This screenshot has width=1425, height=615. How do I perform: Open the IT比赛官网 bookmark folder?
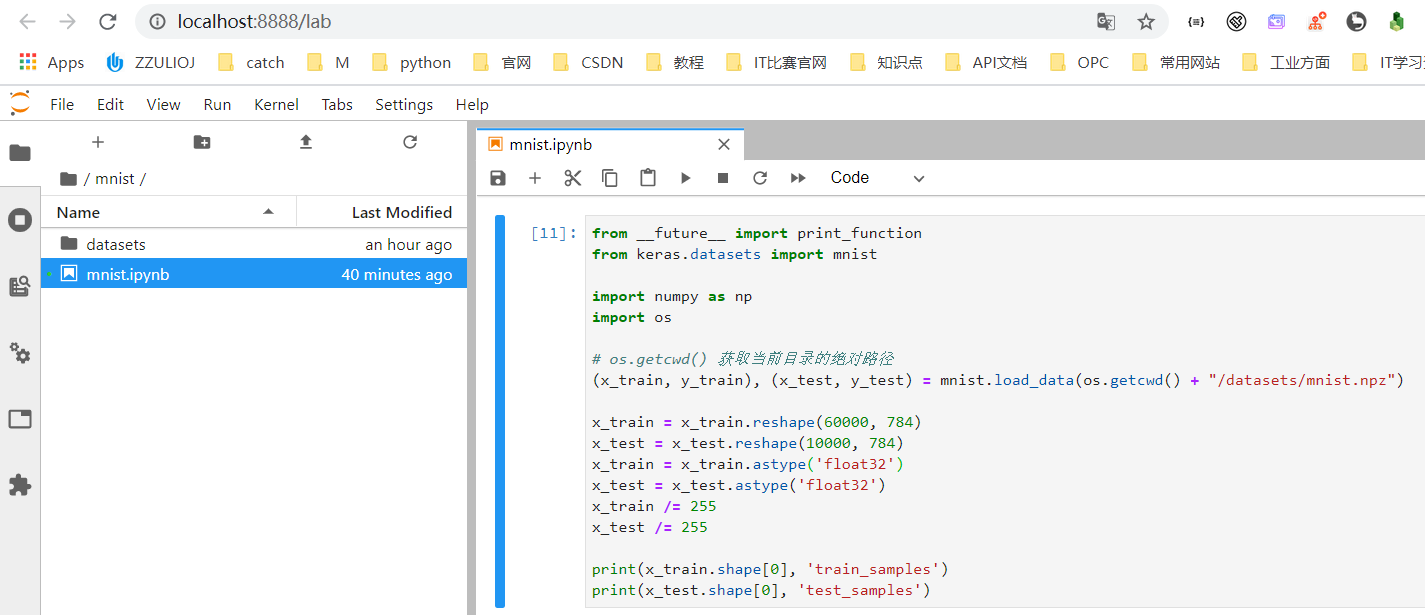point(776,62)
